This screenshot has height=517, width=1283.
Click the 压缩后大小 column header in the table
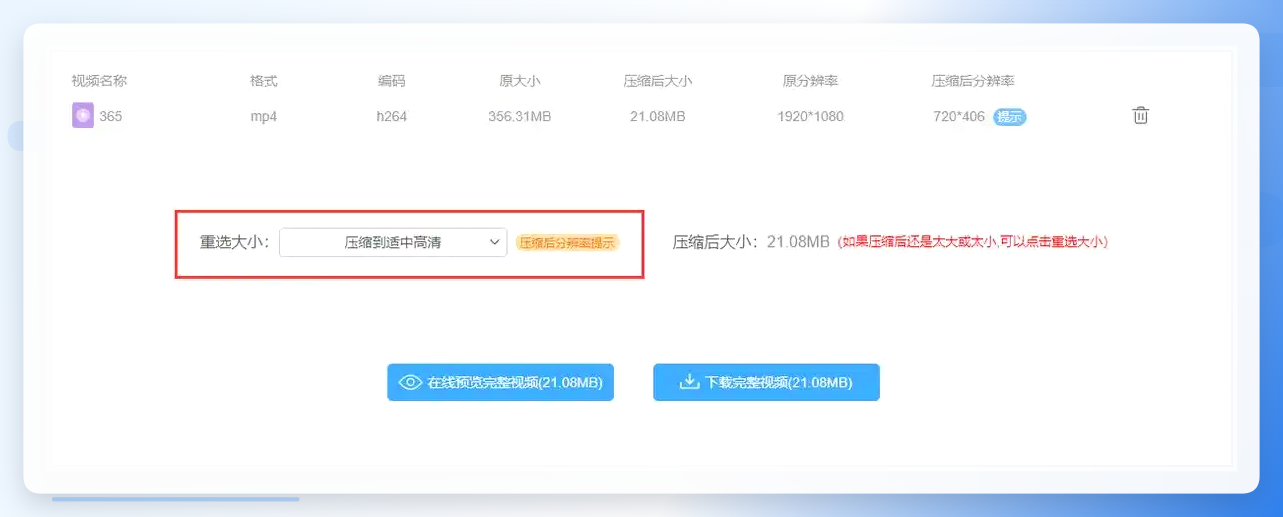(x=658, y=81)
